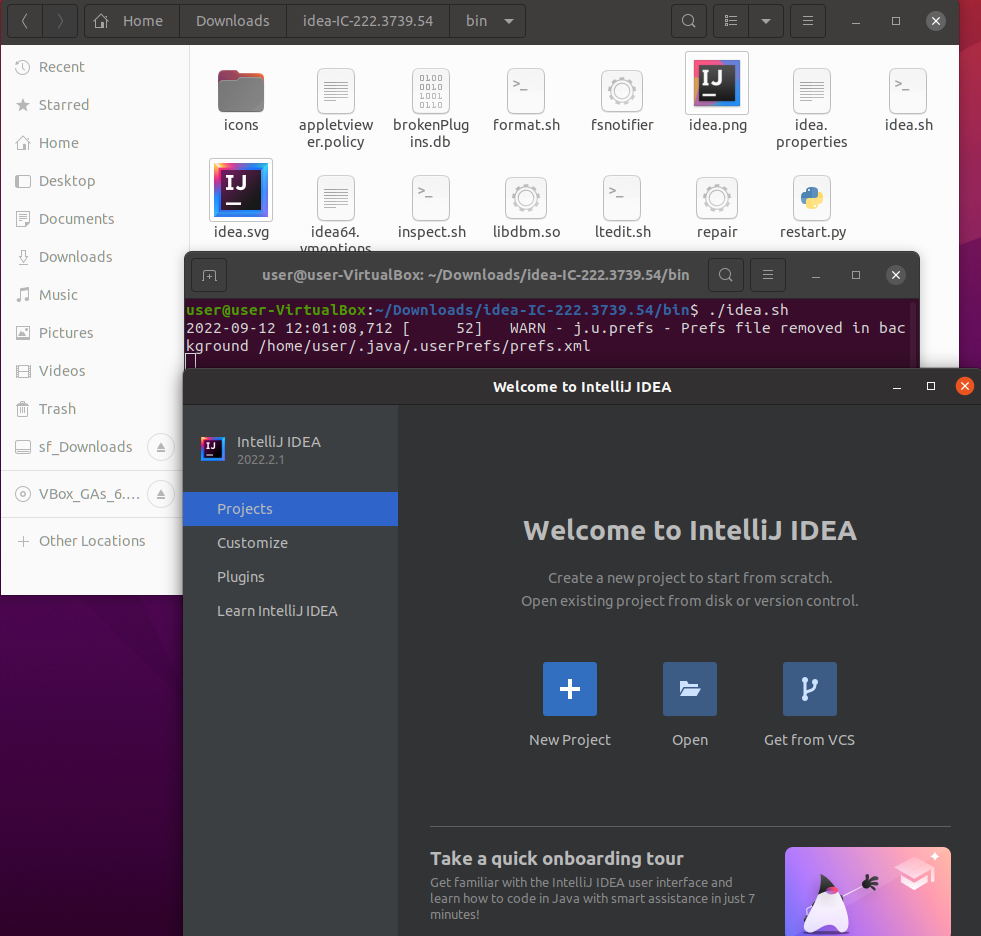Open Music in the file manager sidebar
The width and height of the screenshot is (981, 936).
coord(91,295)
